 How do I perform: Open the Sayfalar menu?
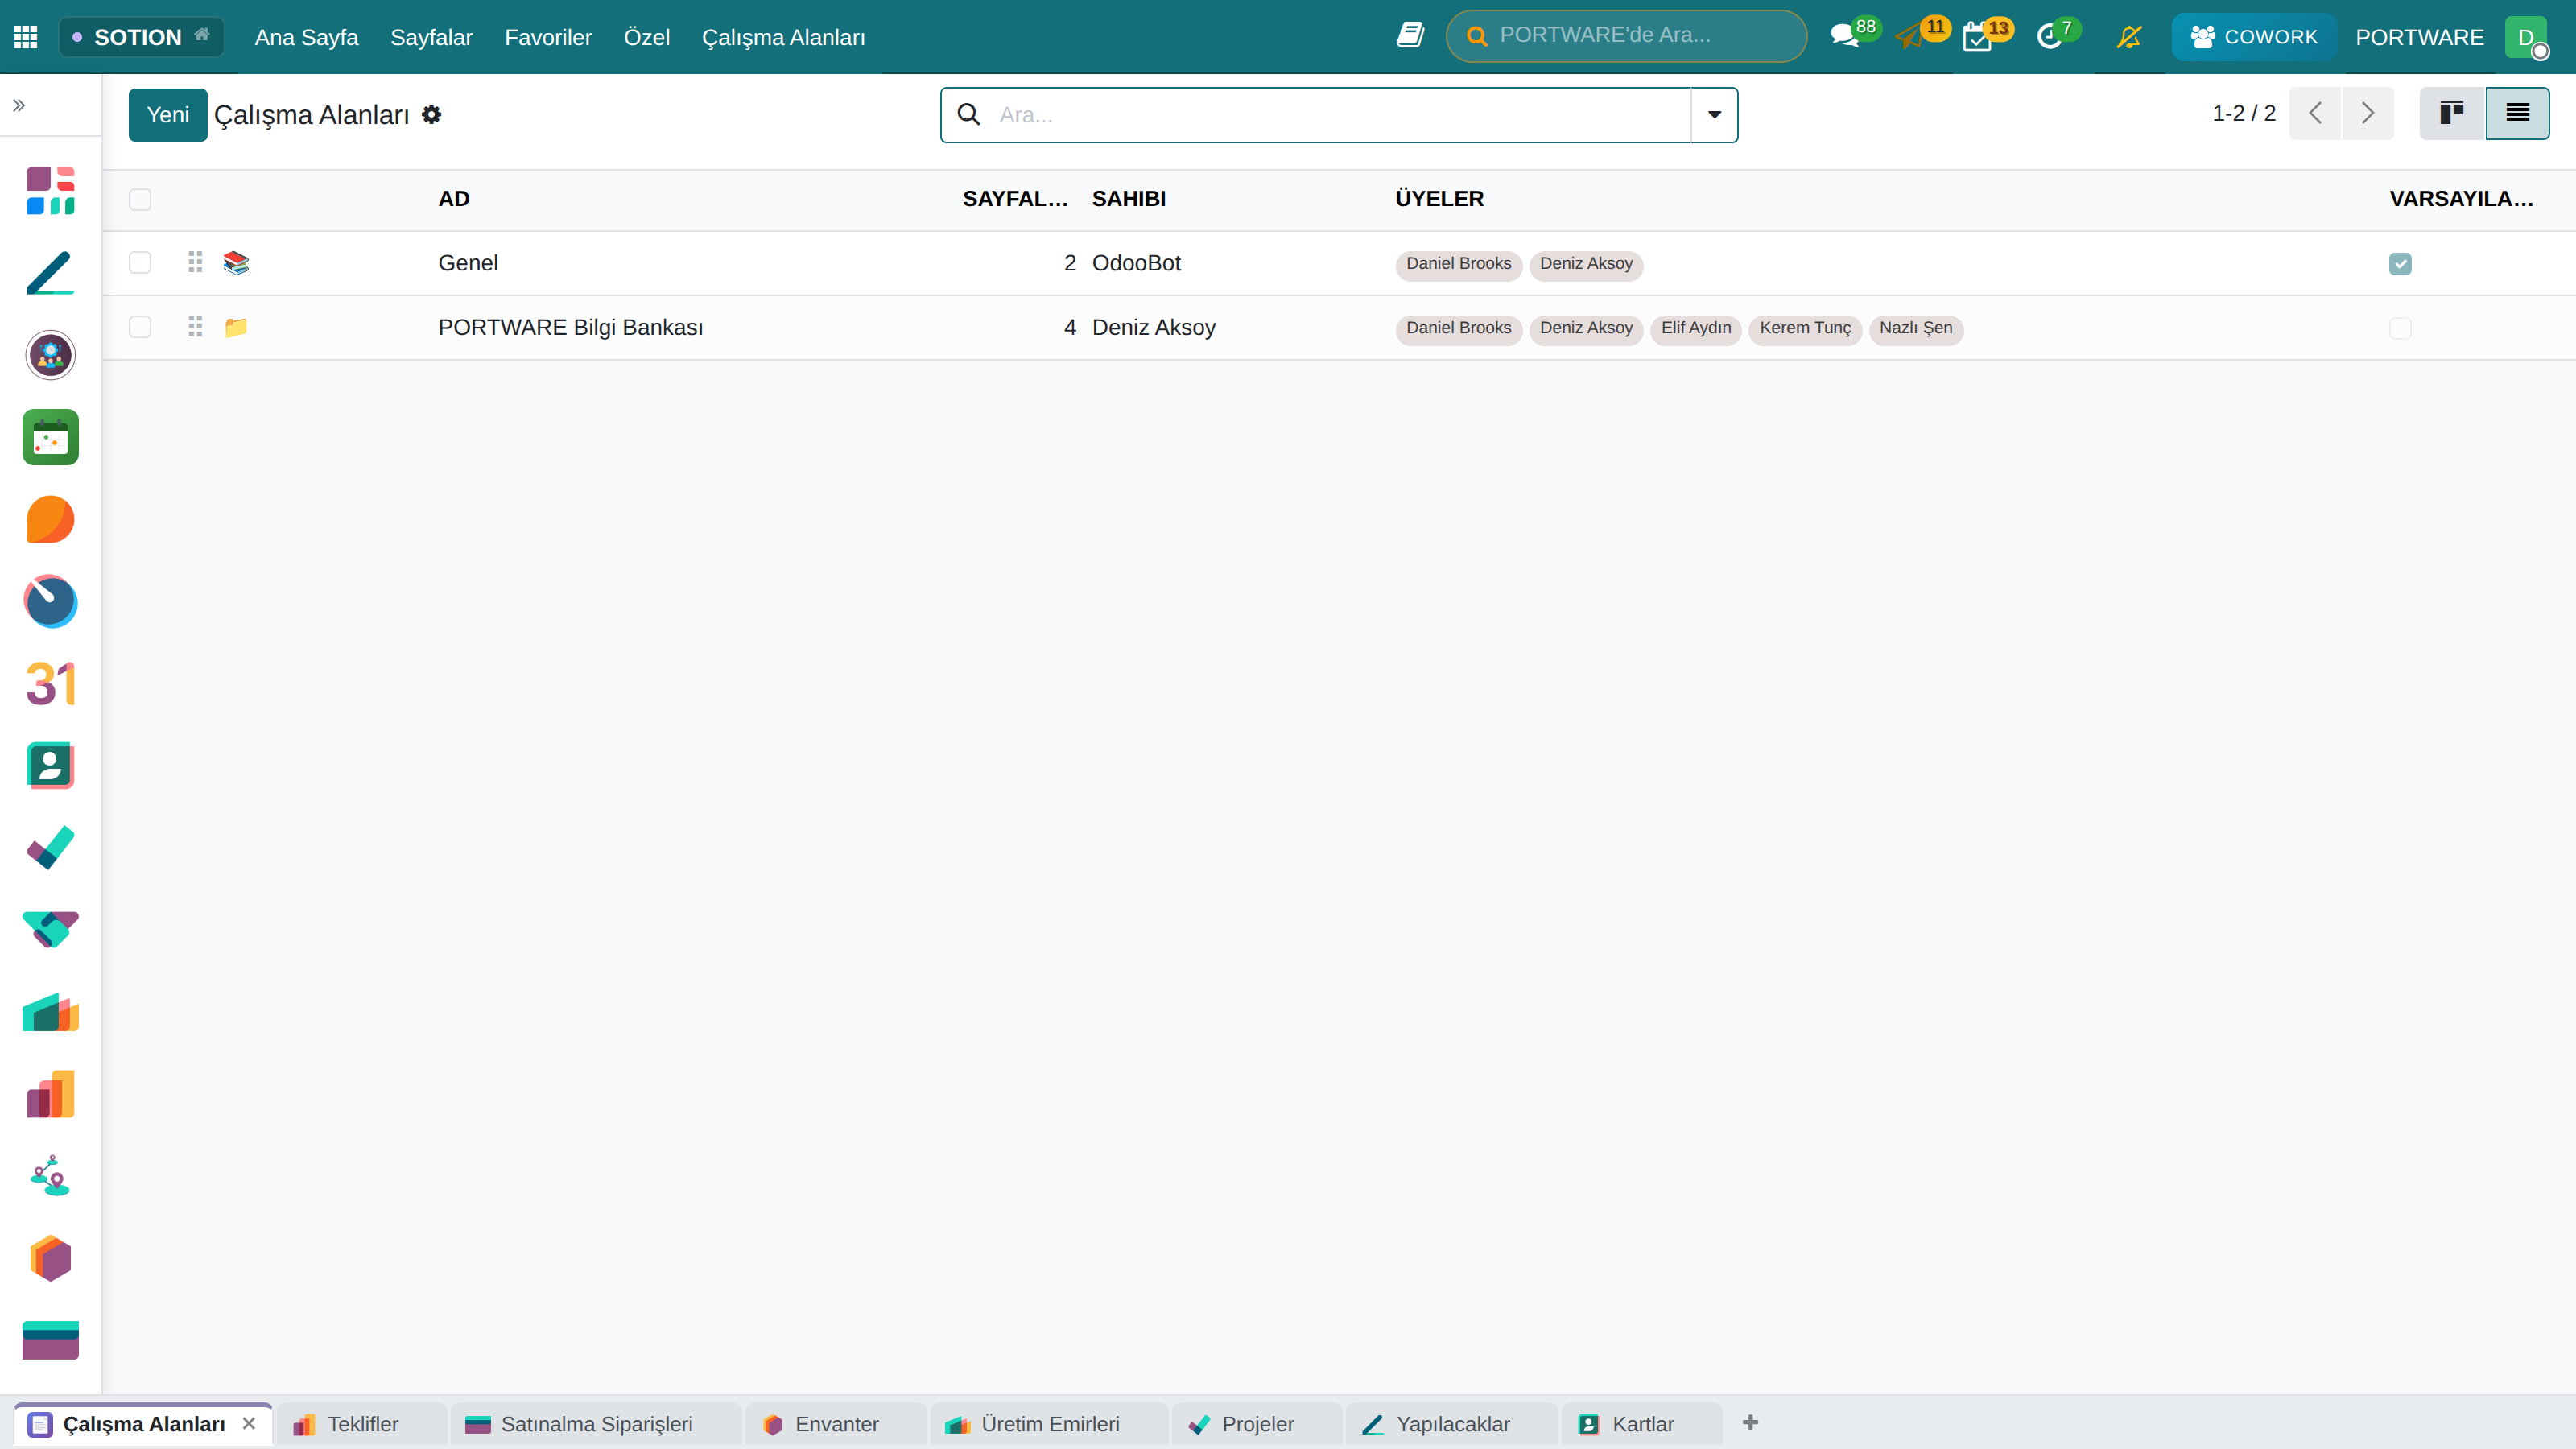[431, 37]
